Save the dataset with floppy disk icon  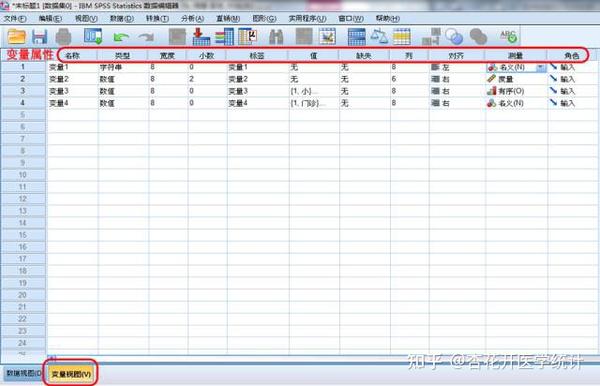(x=39, y=37)
